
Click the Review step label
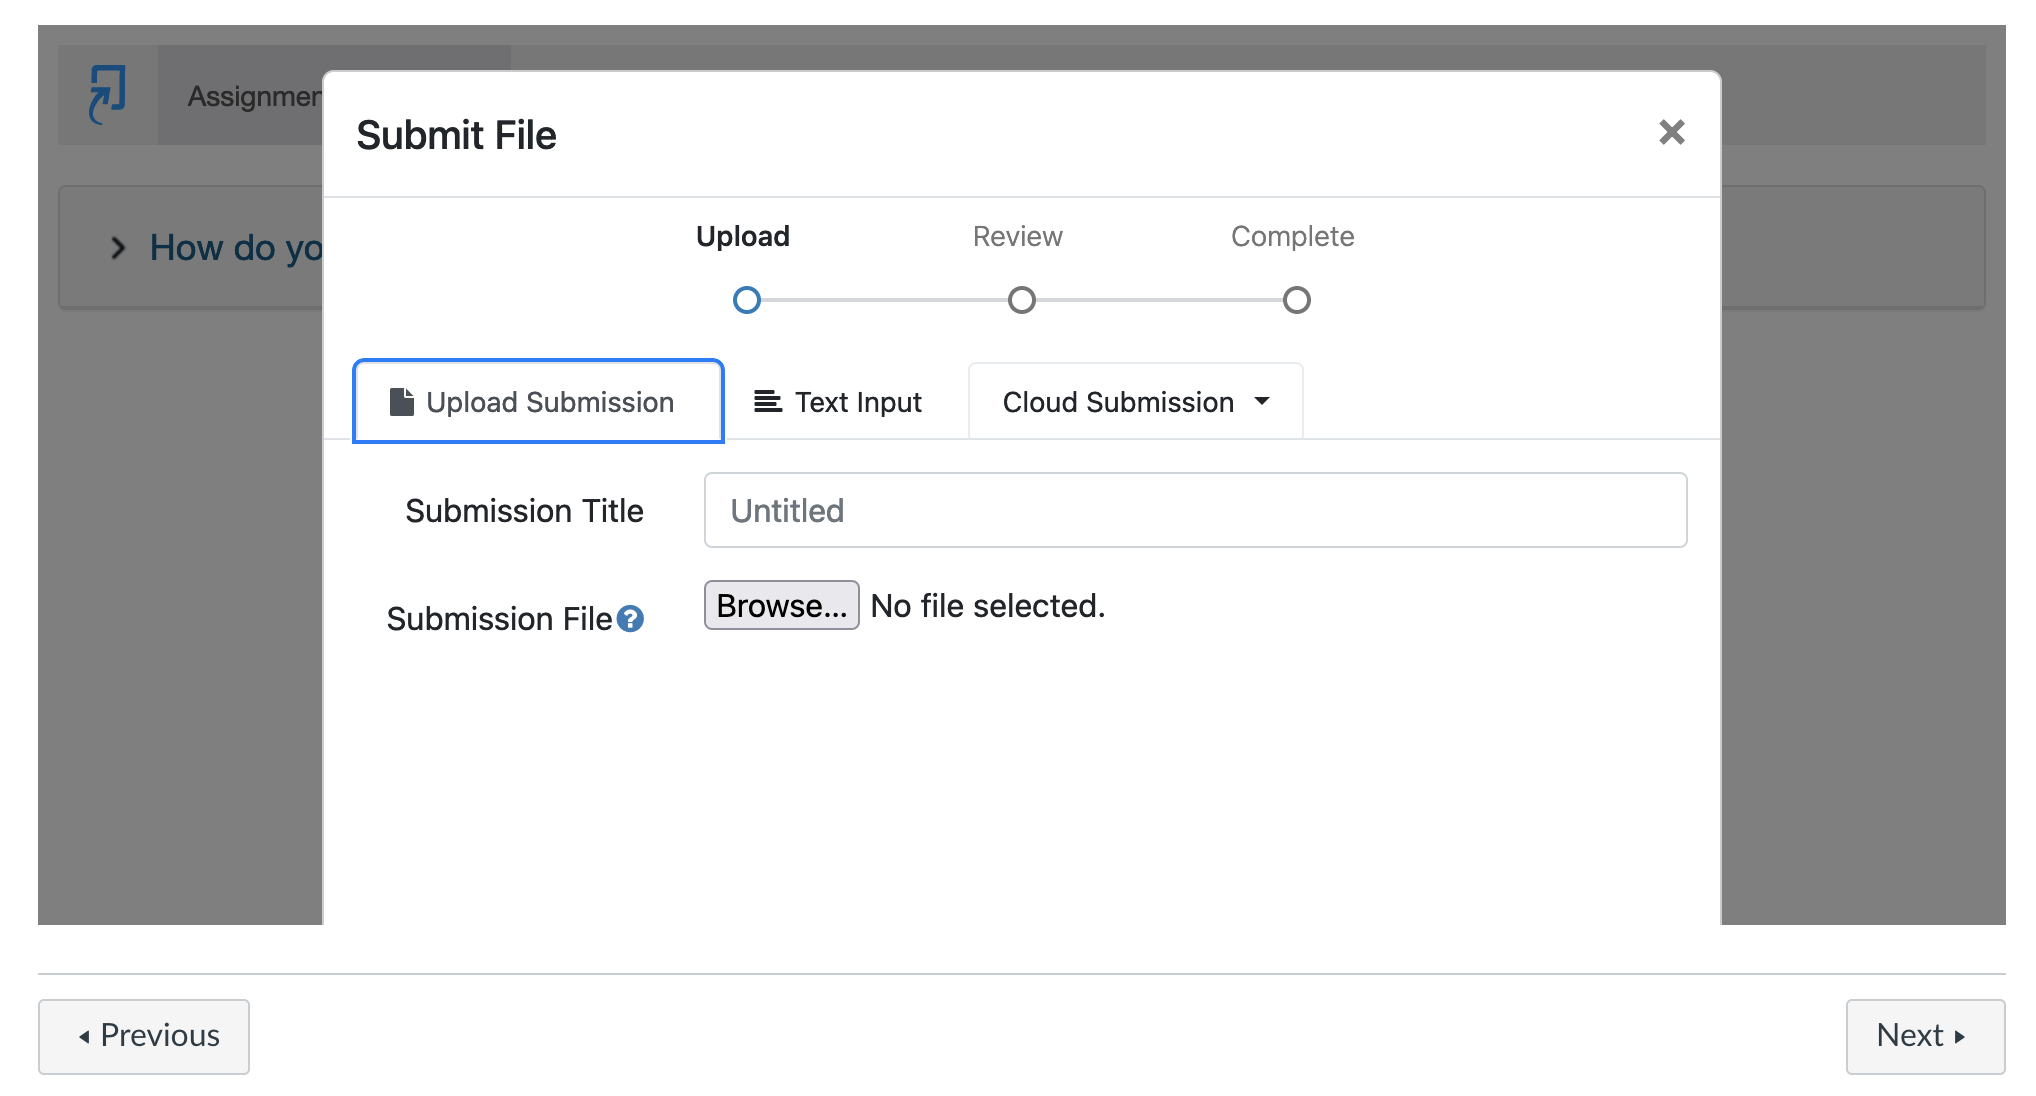[1017, 237]
